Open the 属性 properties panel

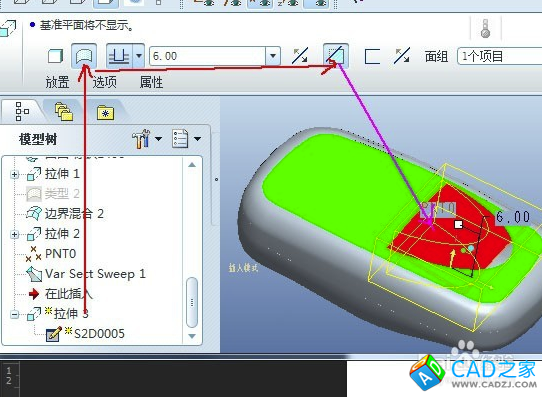(151, 82)
